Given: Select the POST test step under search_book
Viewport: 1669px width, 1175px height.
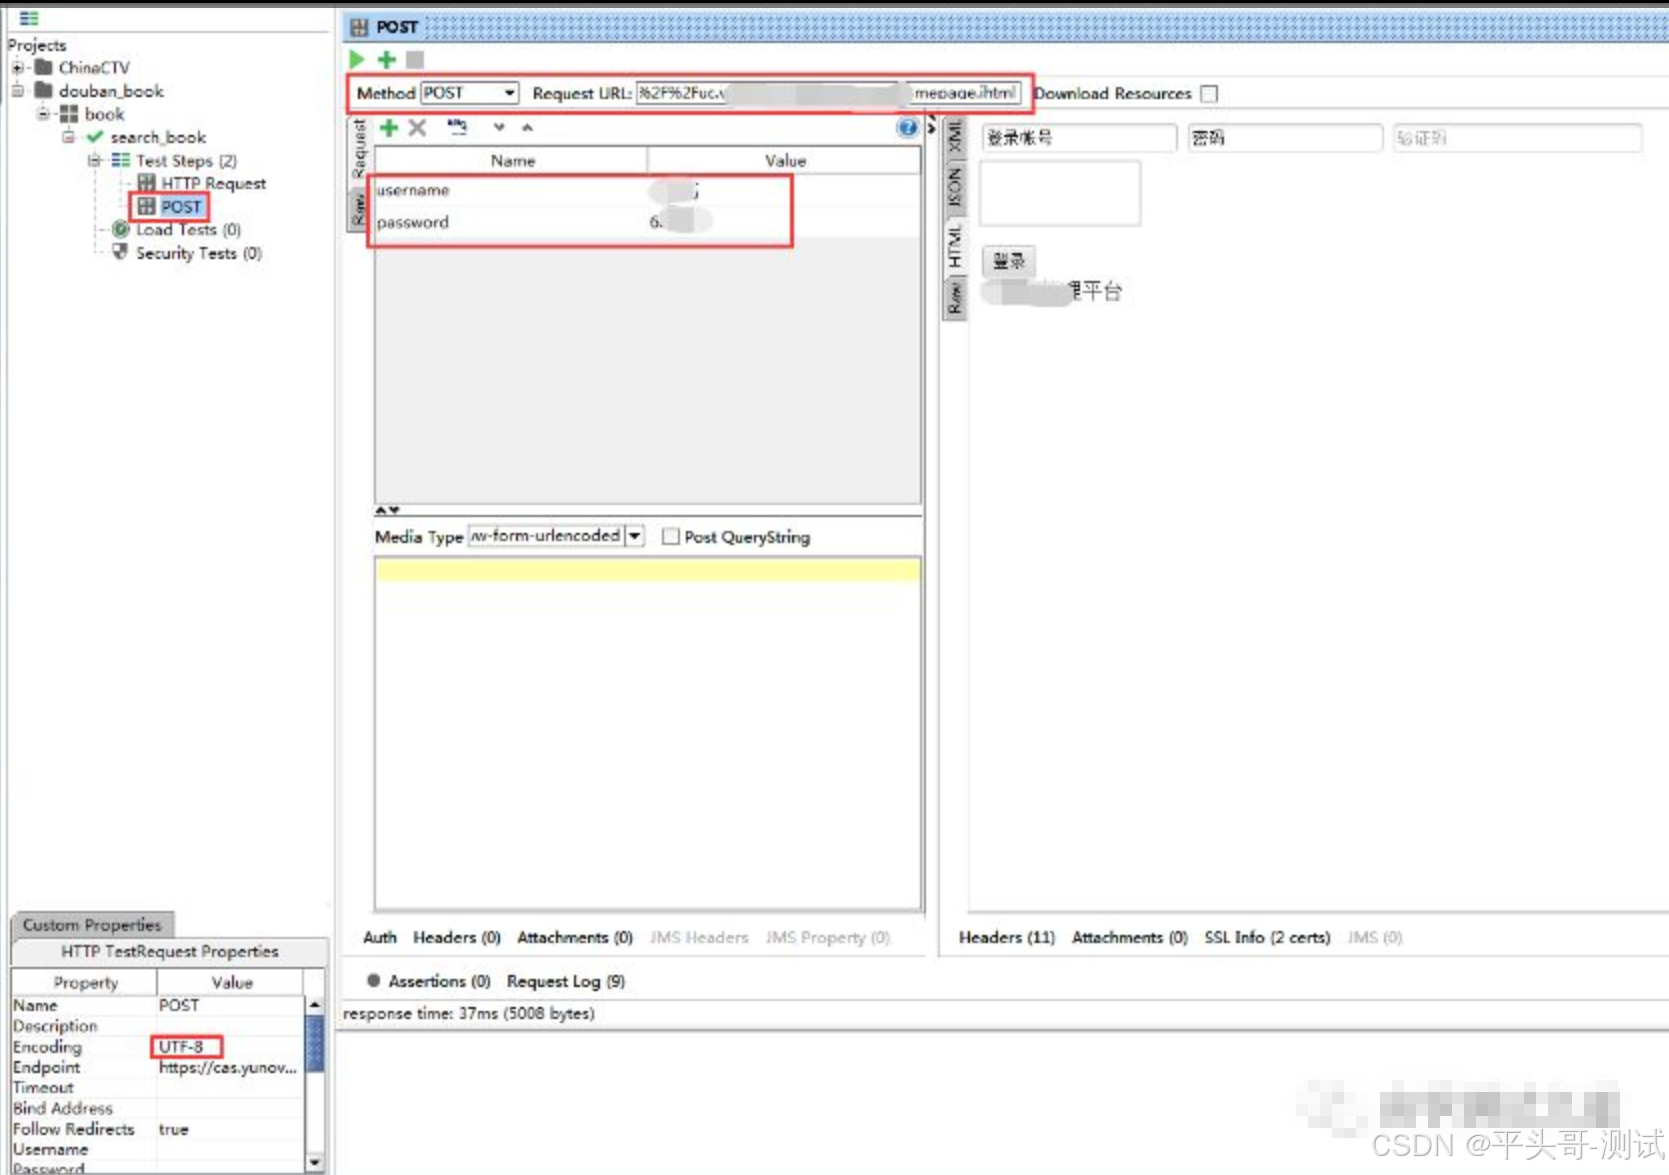Looking at the screenshot, I should point(181,206).
